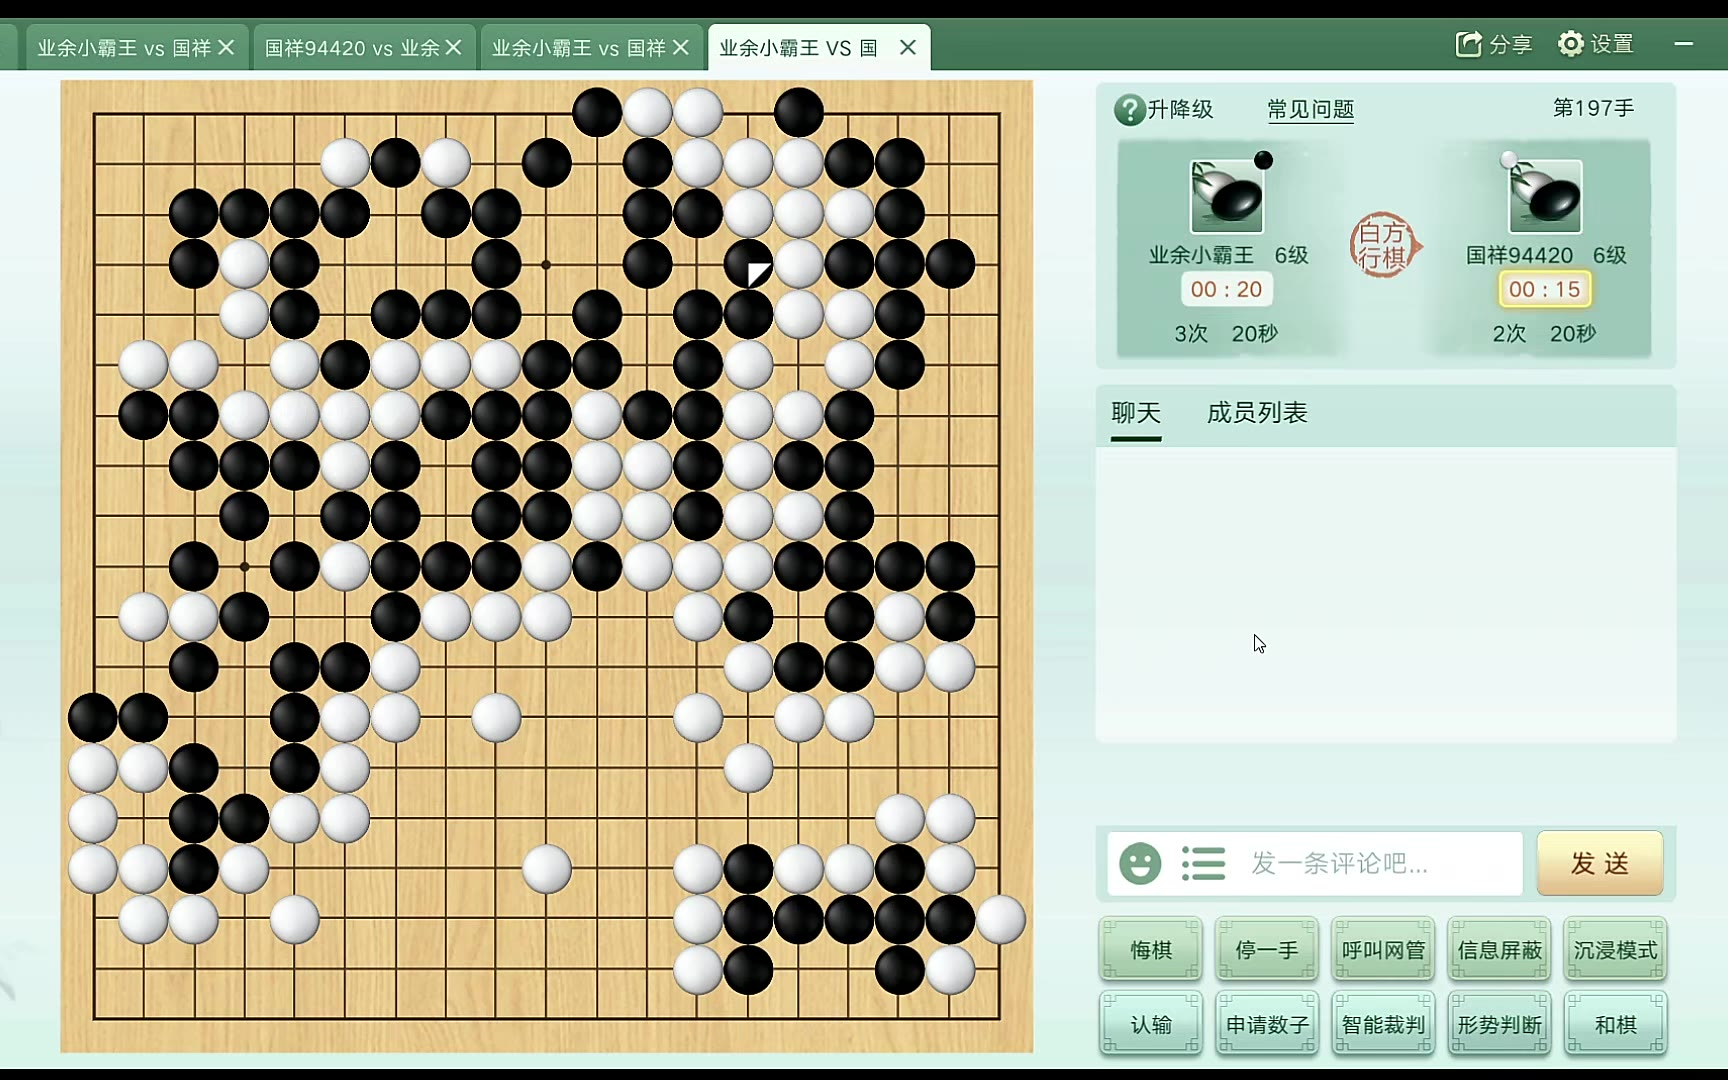Screen dimensions: 1728x1080
Task: Click the question mark 升降级 icon
Action: point(1129,109)
